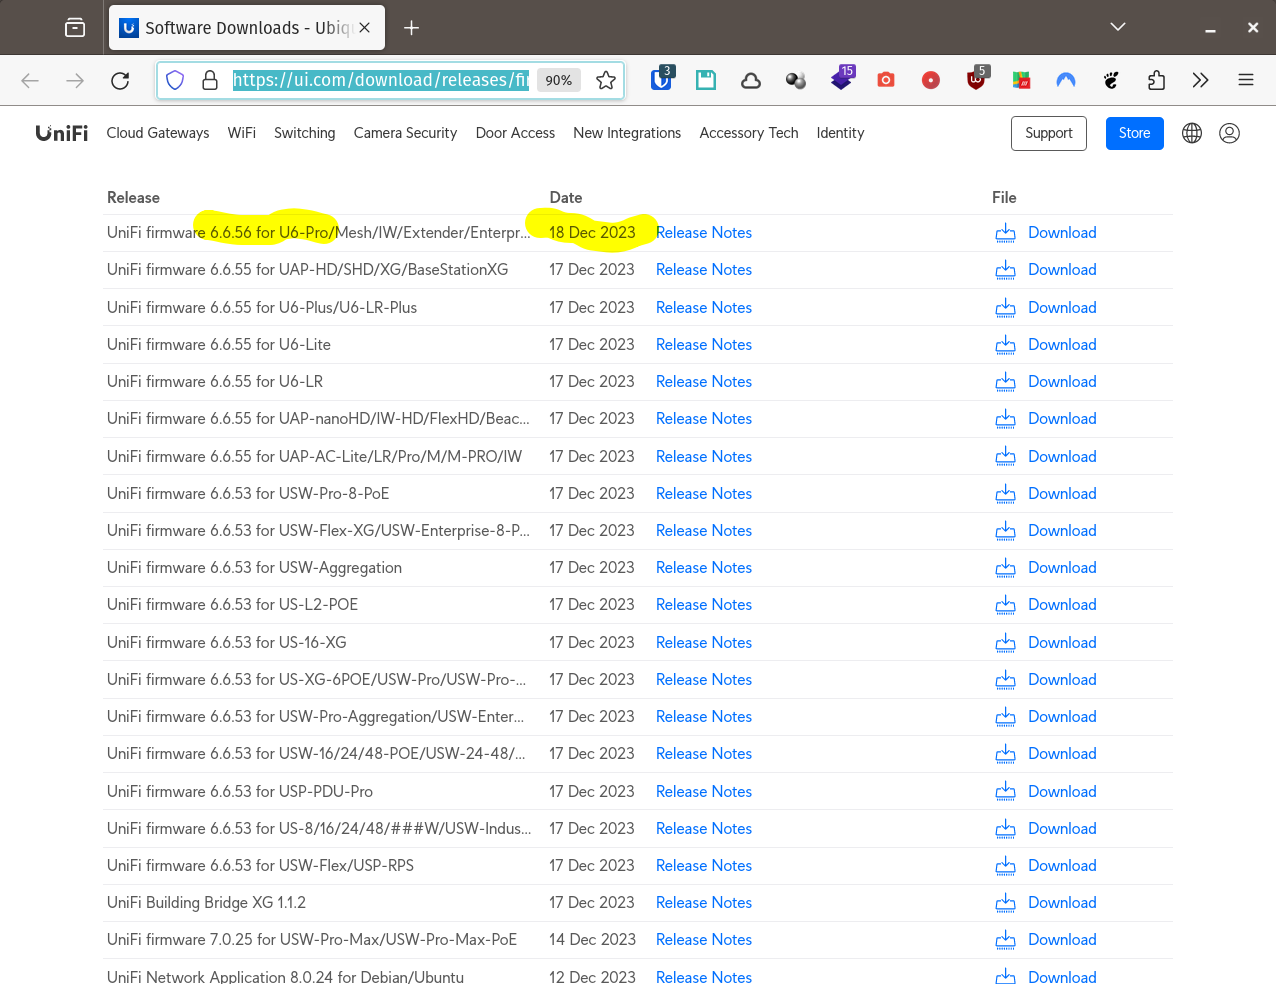Open the Door Access menu
The image size is (1276, 984).
[515, 133]
